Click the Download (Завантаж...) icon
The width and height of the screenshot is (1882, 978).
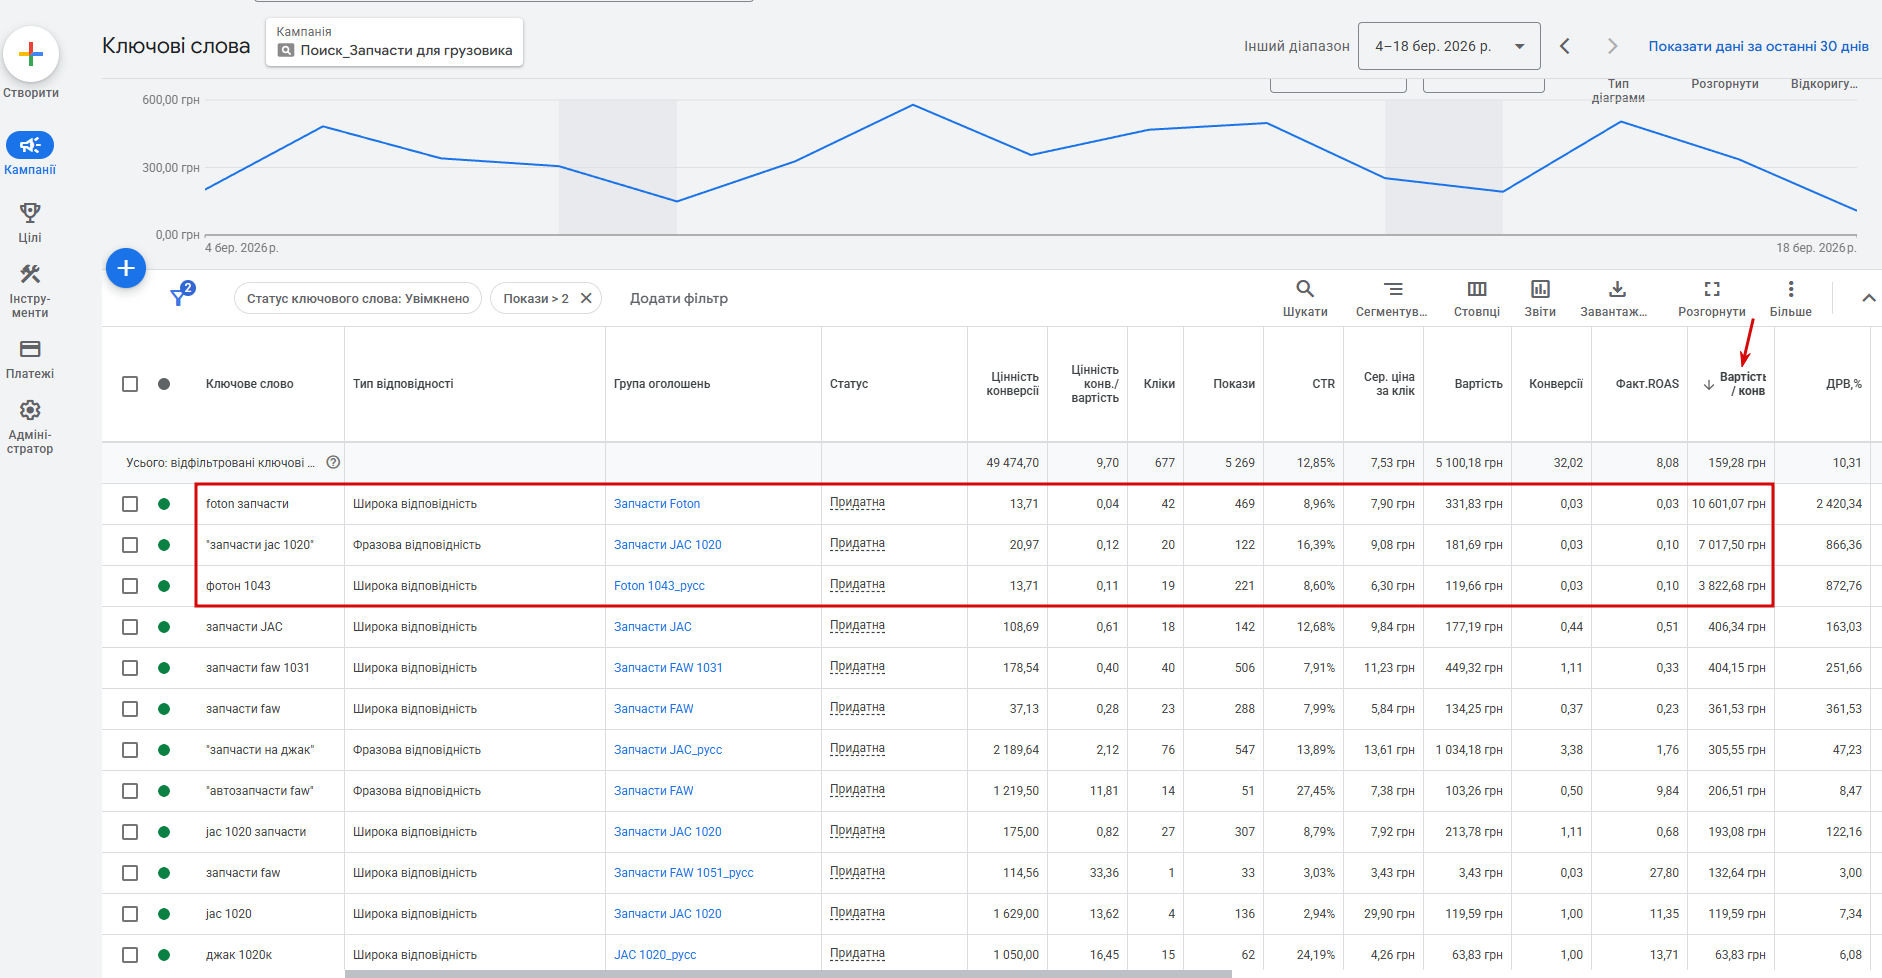pyautogui.click(x=1616, y=289)
